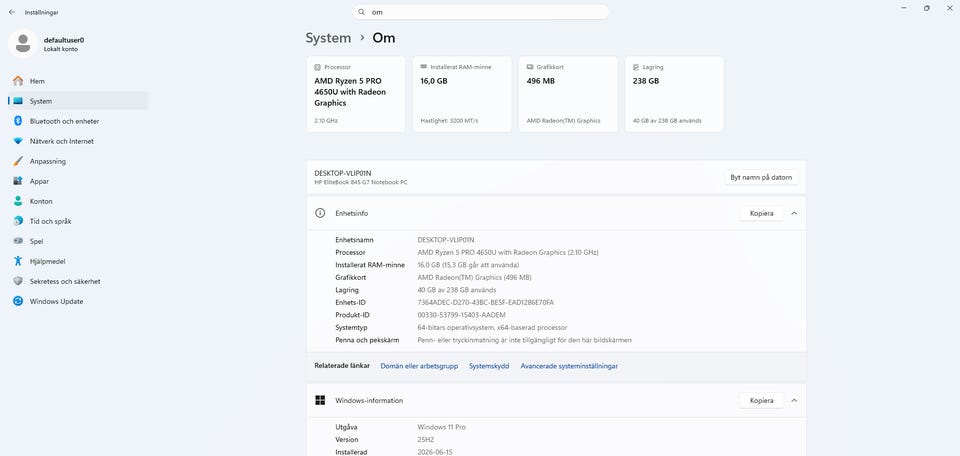Copy Enhetsinfo with the Kopiera button

click(x=762, y=214)
